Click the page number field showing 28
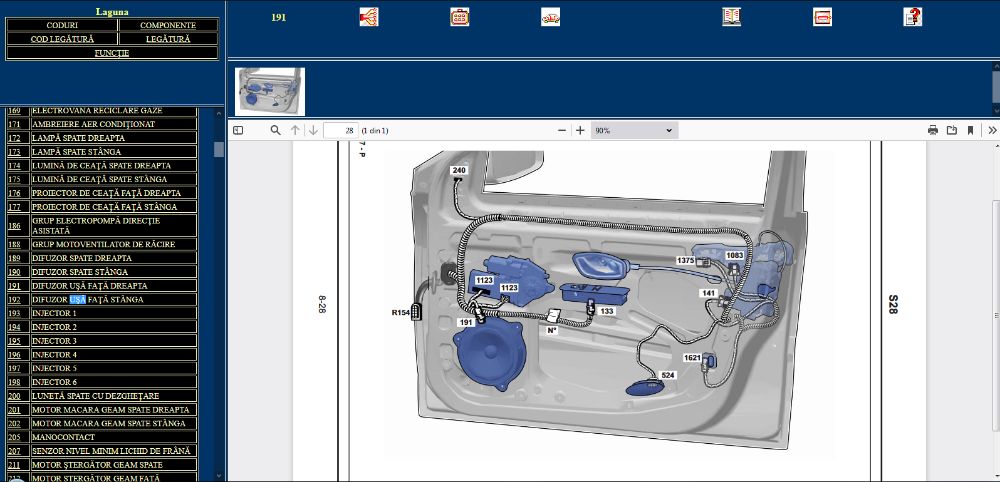The width and height of the screenshot is (1000, 482). (341, 130)
